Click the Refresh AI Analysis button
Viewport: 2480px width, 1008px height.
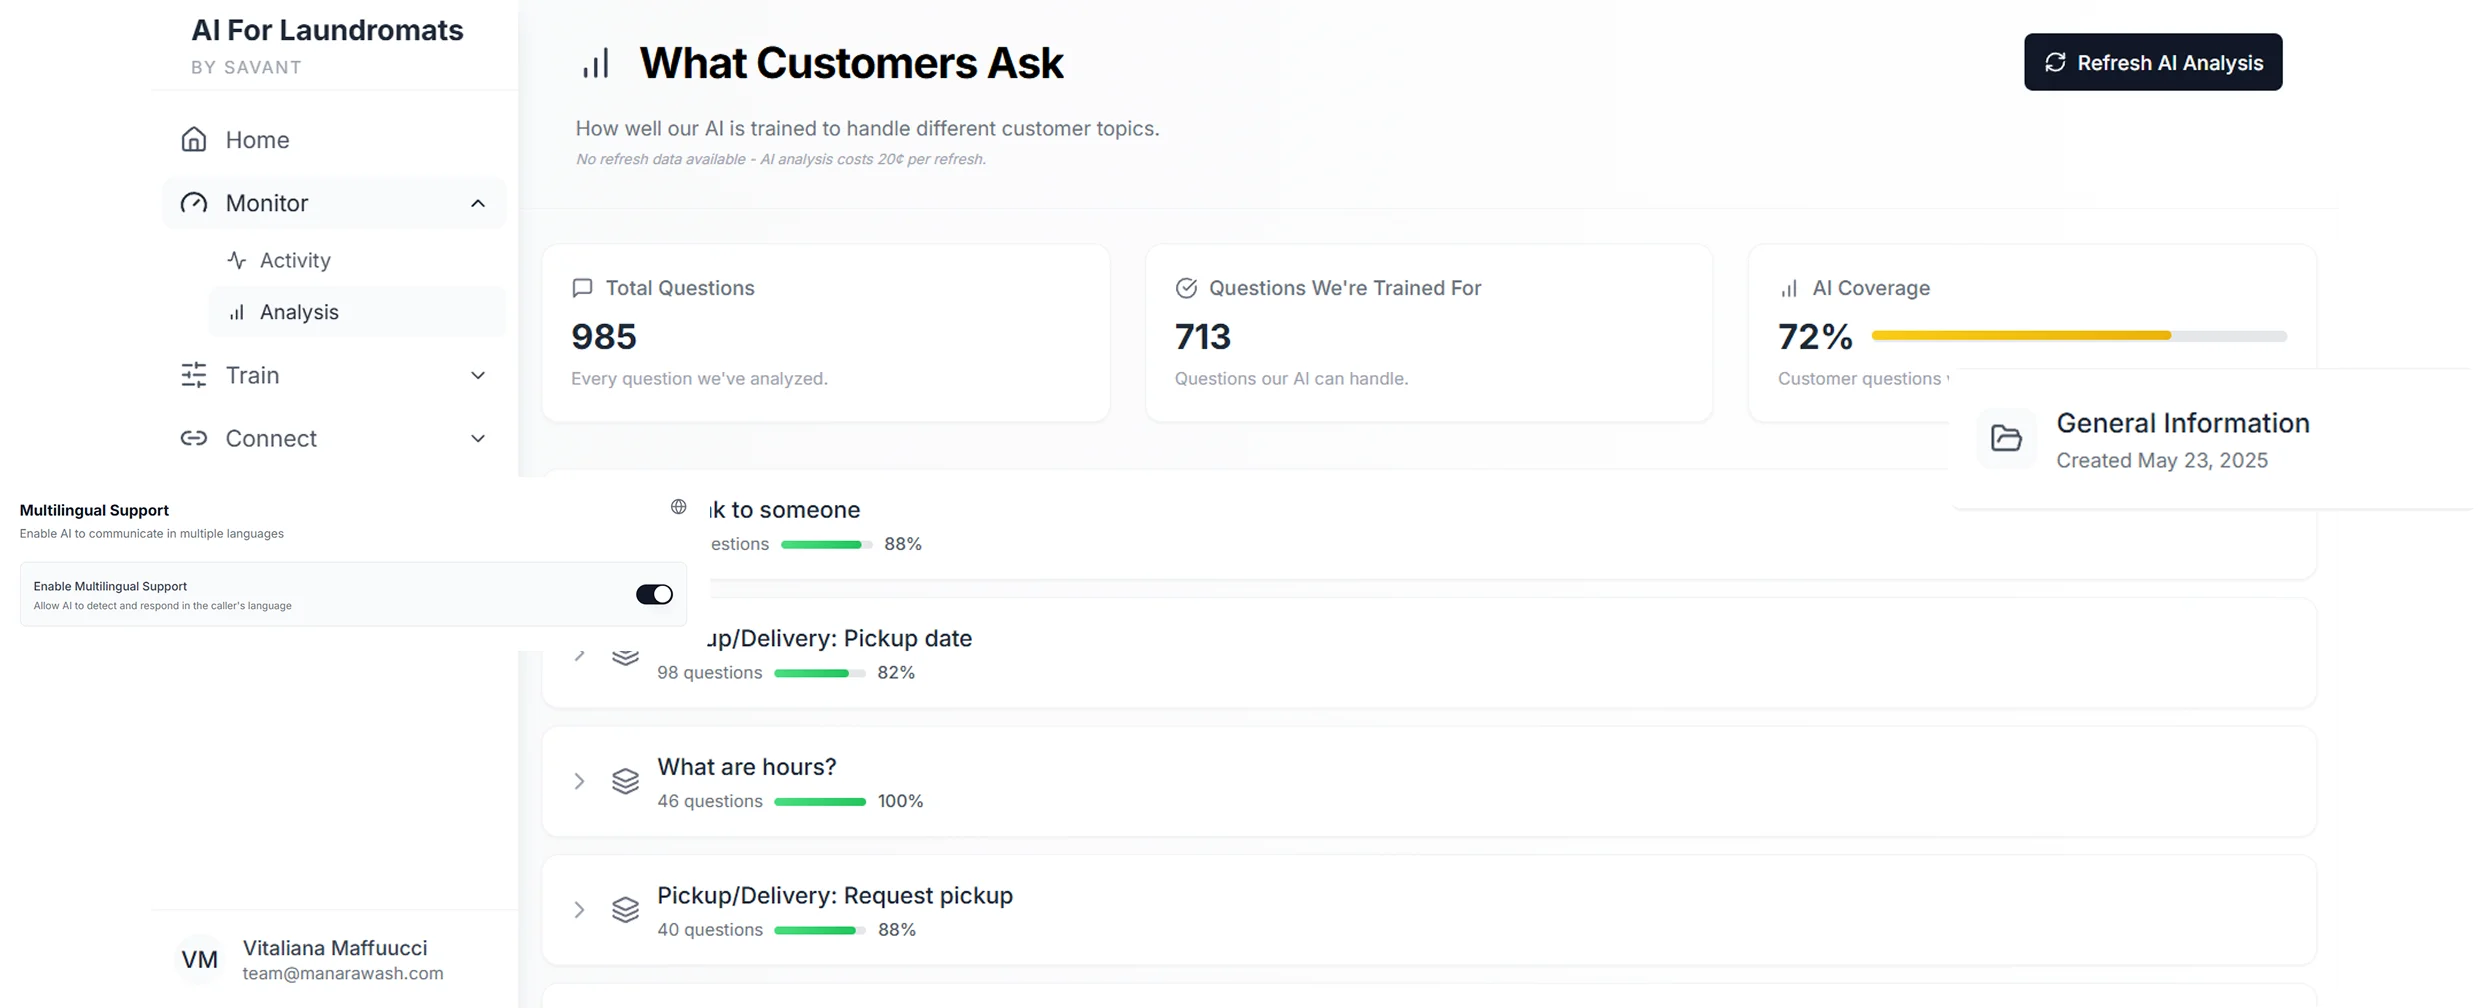2153,62
